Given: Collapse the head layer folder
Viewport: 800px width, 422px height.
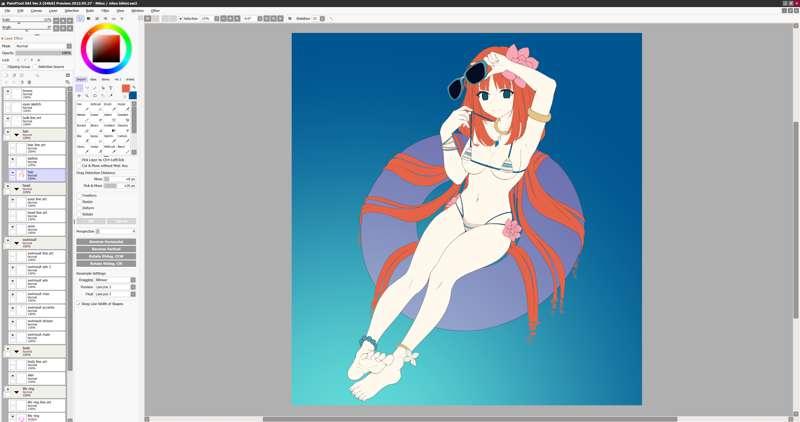Looking at the screenshot, I should 16,189.
